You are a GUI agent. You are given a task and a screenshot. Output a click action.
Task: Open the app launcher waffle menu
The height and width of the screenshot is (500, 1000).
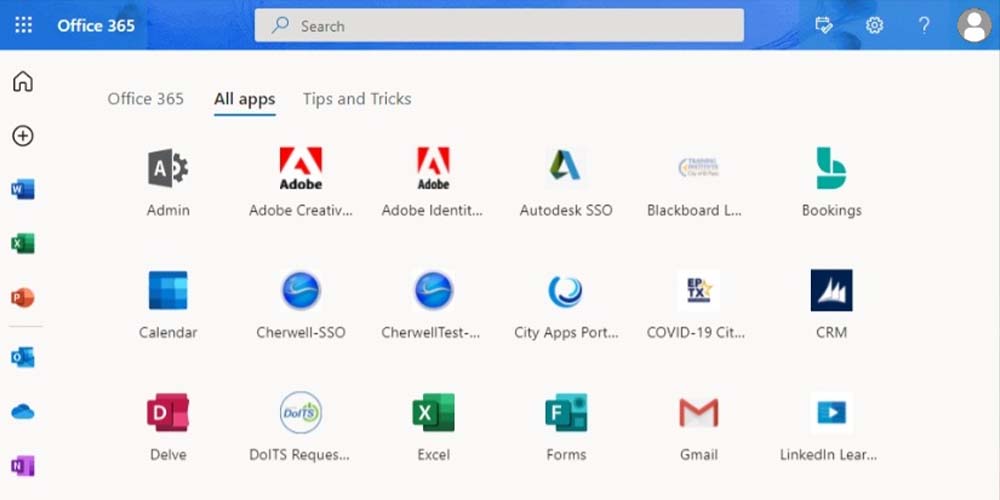[x=24, y=26]
